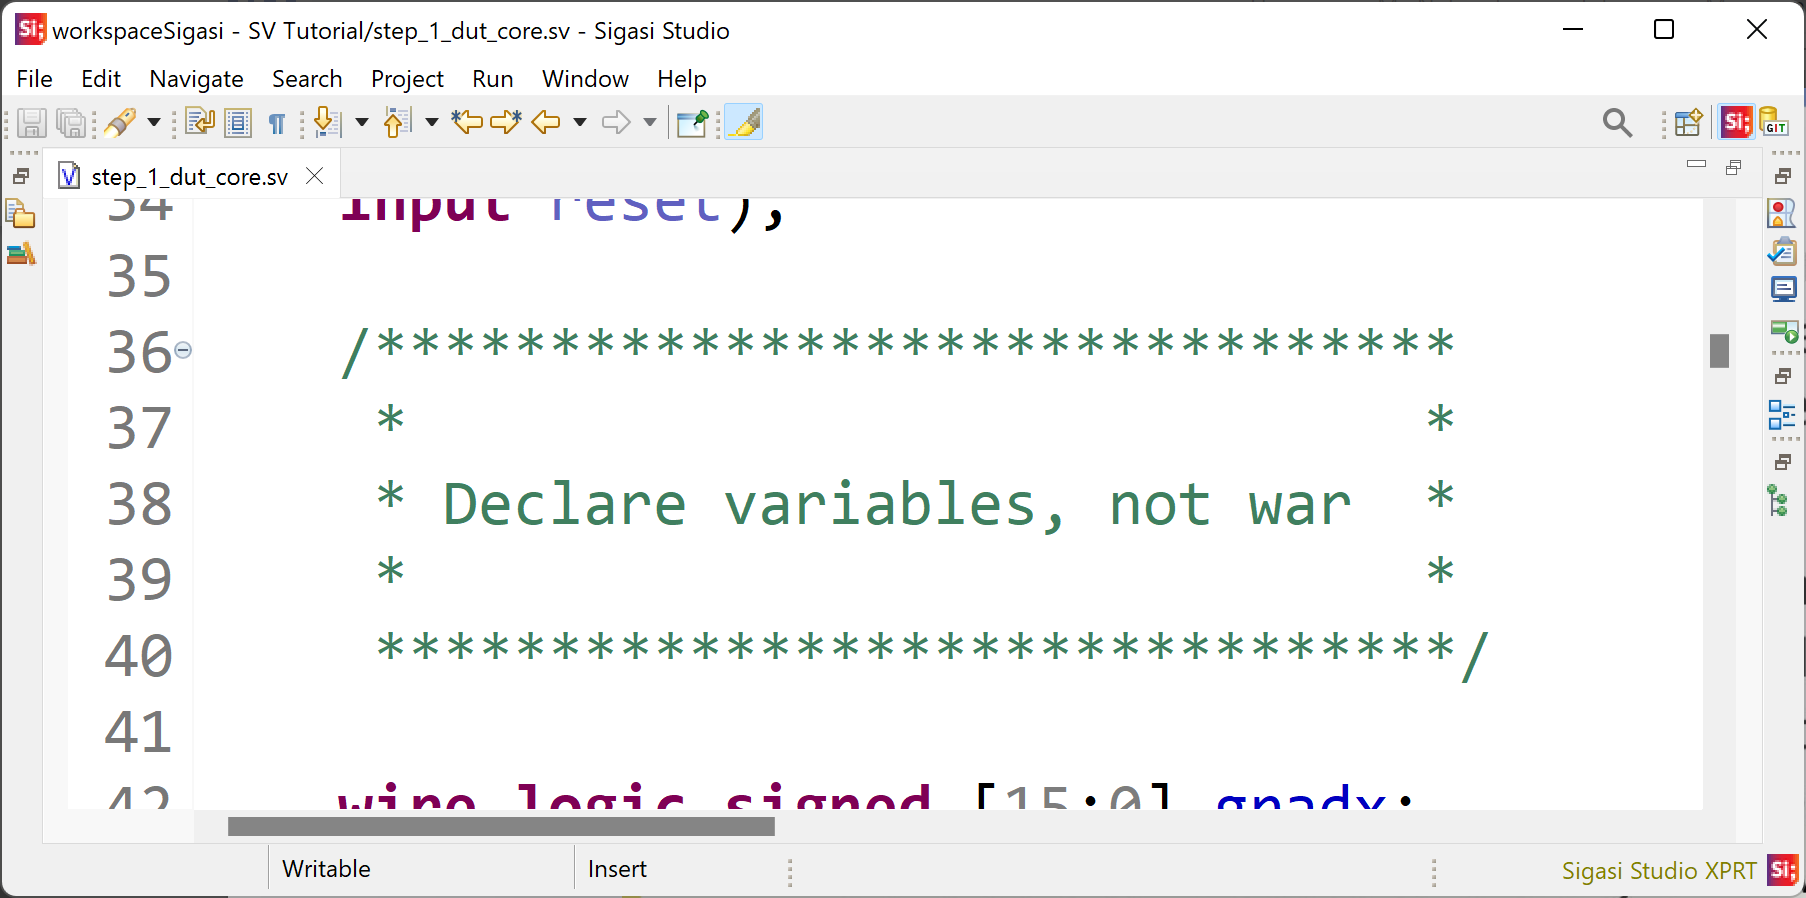This screenshot has height=898, width=1806.
Task: Open the Next Annotation dropdown arrow
Action: click(x=362, y=122)
